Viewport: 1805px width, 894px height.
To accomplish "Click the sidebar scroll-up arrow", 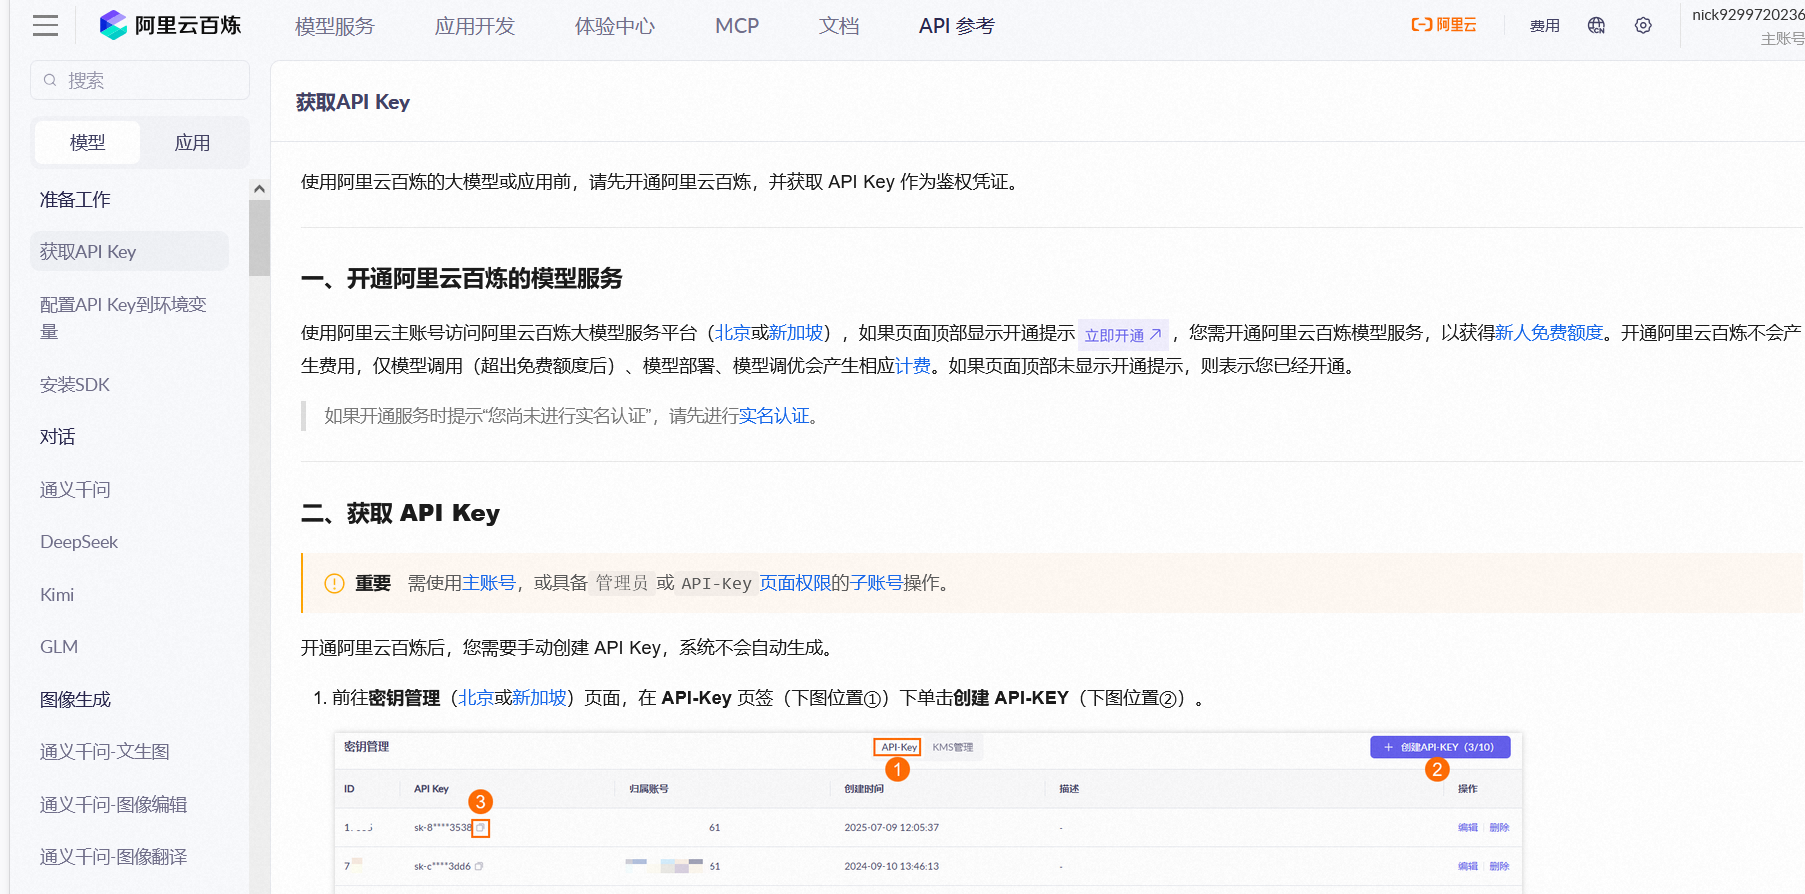I will pos(259,189).
